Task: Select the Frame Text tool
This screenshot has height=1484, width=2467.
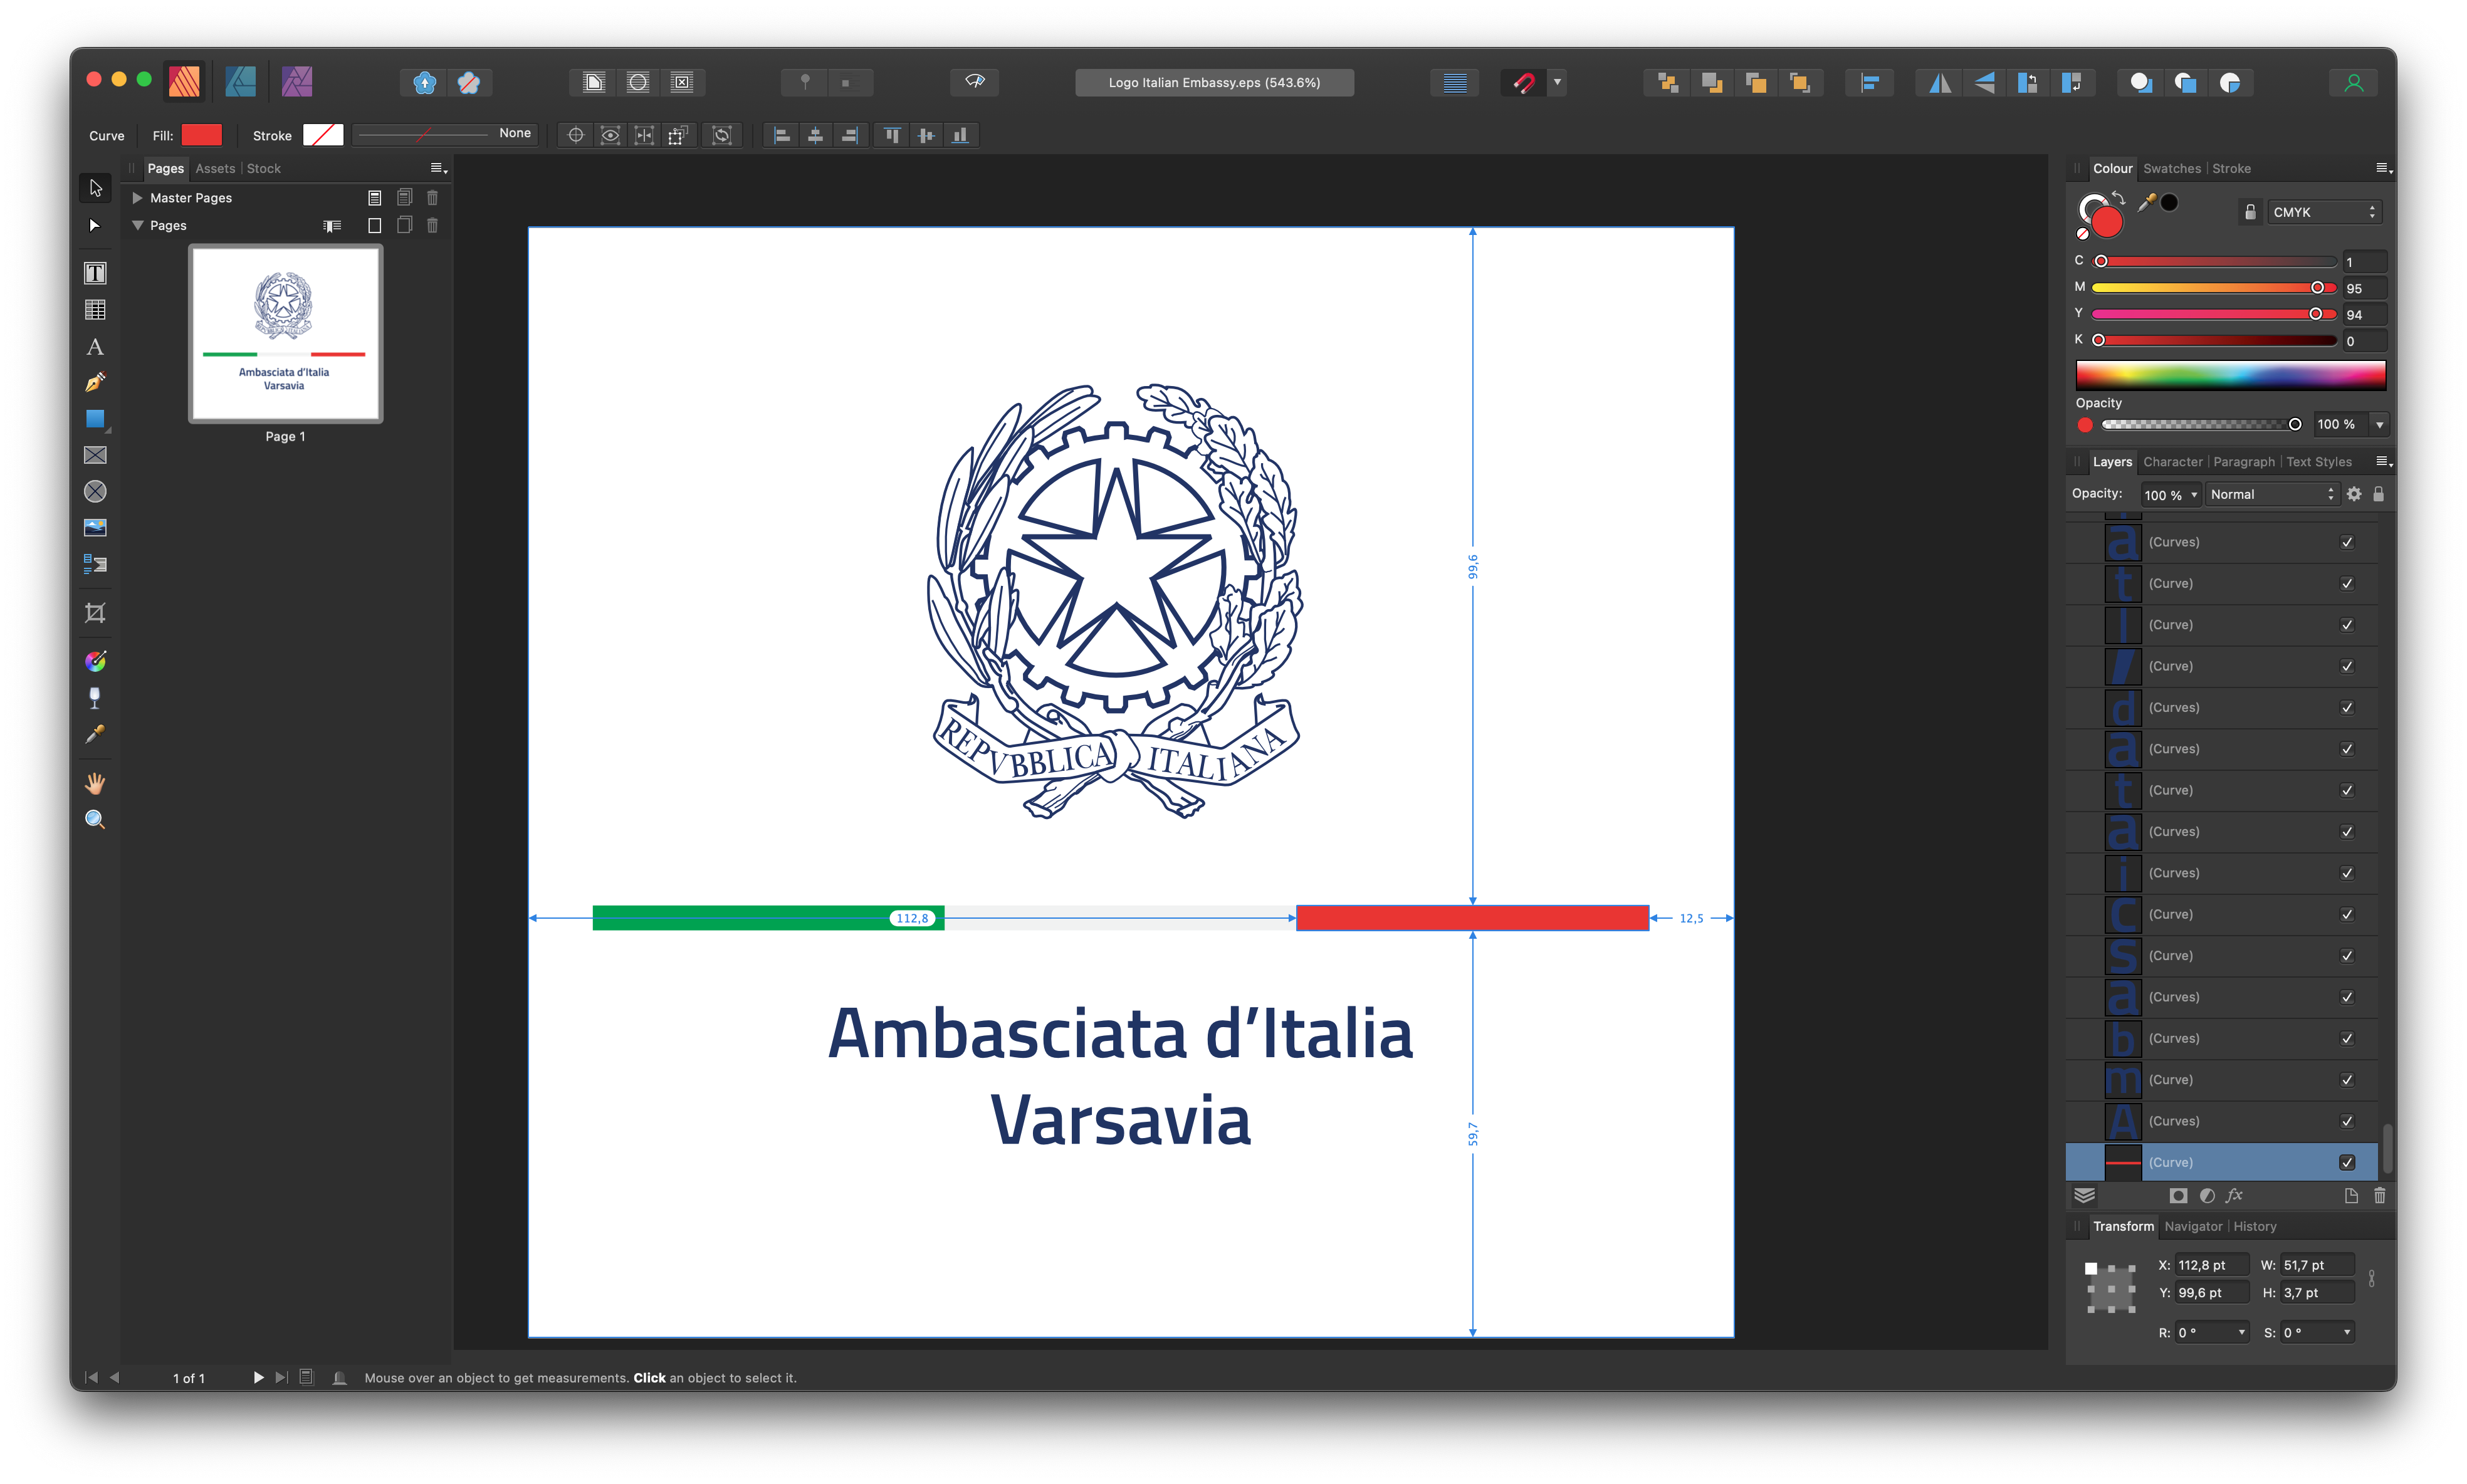Action: pos(95,273)
